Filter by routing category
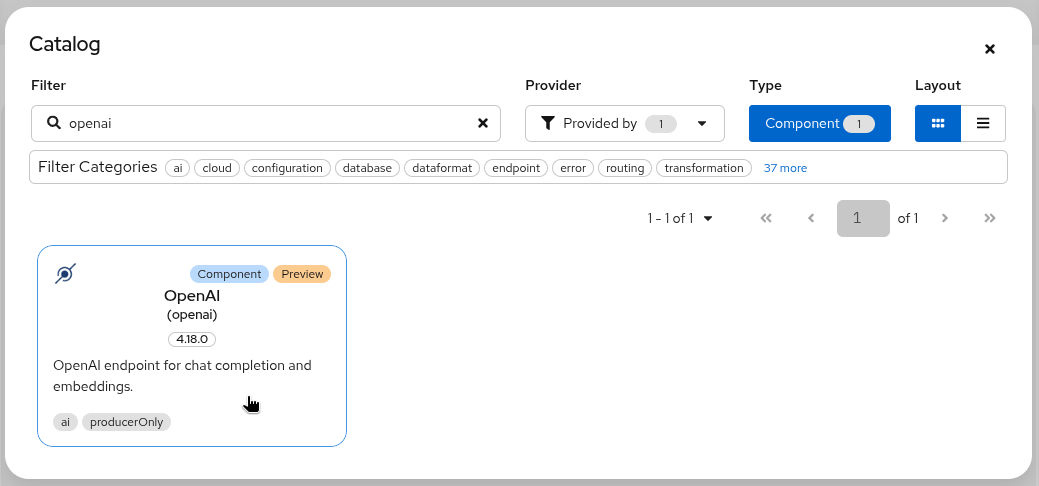Screen dimensions: 1039x486 626,168
